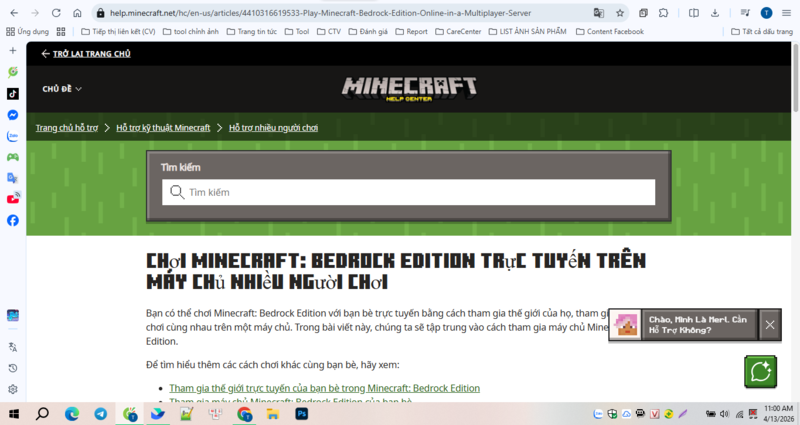Open the Content Facebook bookmark folder
The height and width of the screenshot is (425, 800).
(610, 32)
